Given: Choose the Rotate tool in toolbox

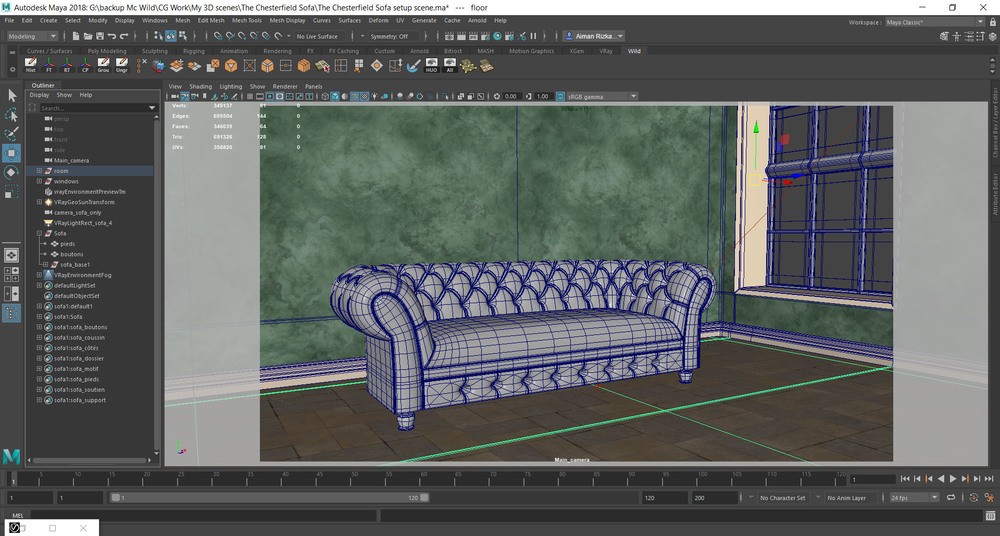Looking at the screenshot, I should [11, 172].
